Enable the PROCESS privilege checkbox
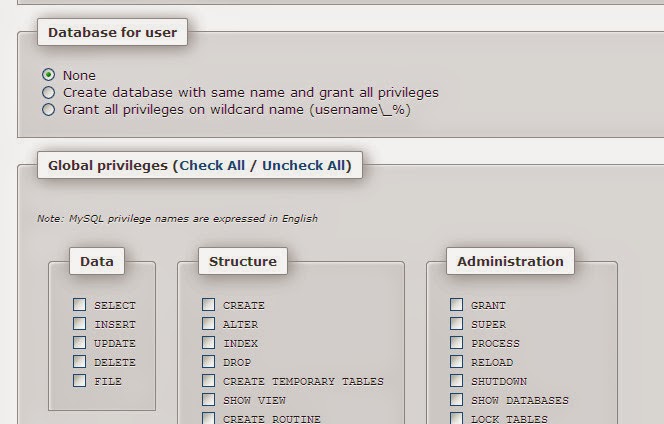The image size is (664, 424). click(456, 343)
